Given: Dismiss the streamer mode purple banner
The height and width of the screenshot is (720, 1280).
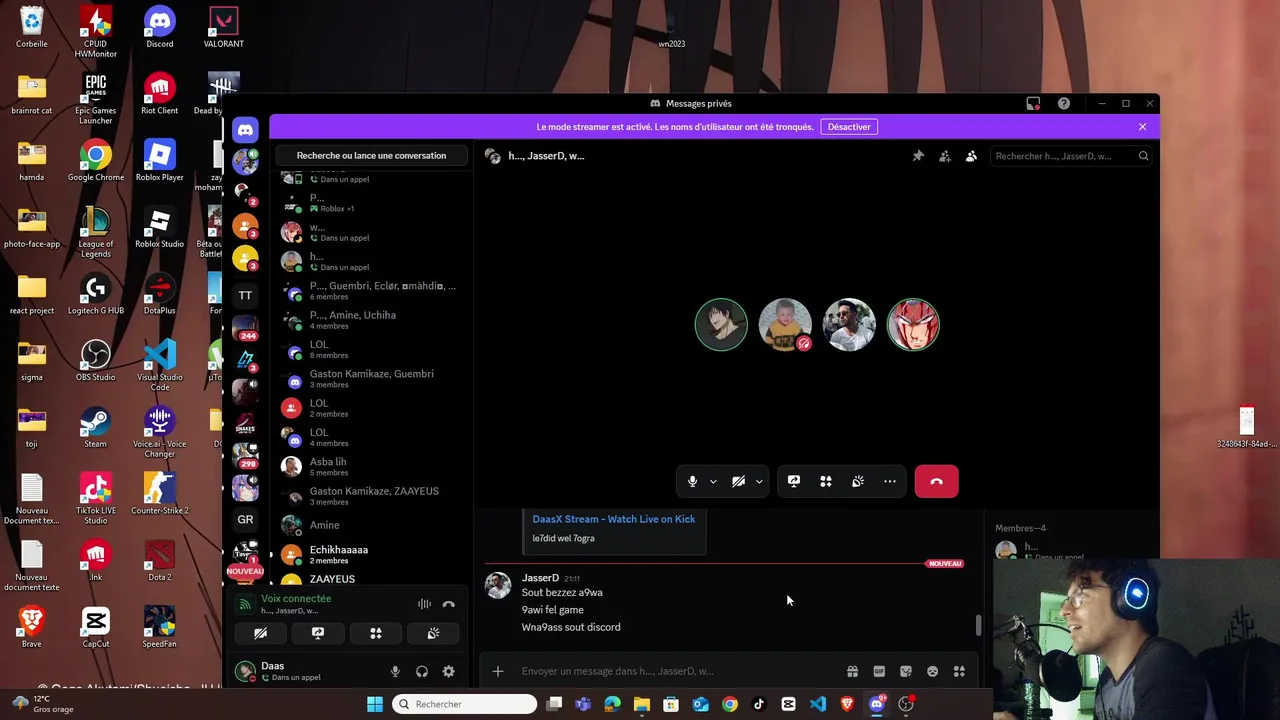Looking at the screenshot, I should pos(1142,127).
